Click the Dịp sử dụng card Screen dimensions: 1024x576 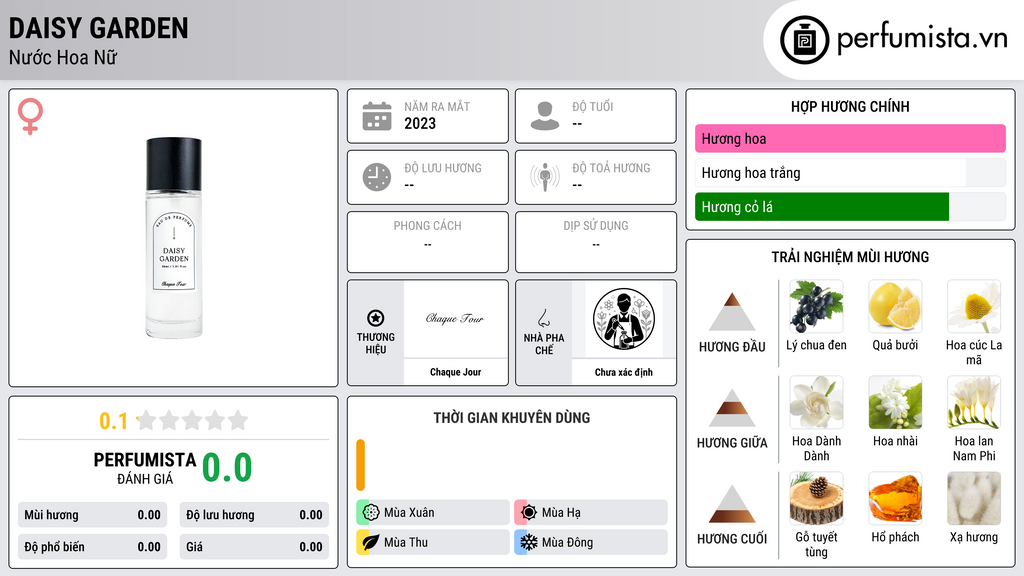tap(596, 242)
